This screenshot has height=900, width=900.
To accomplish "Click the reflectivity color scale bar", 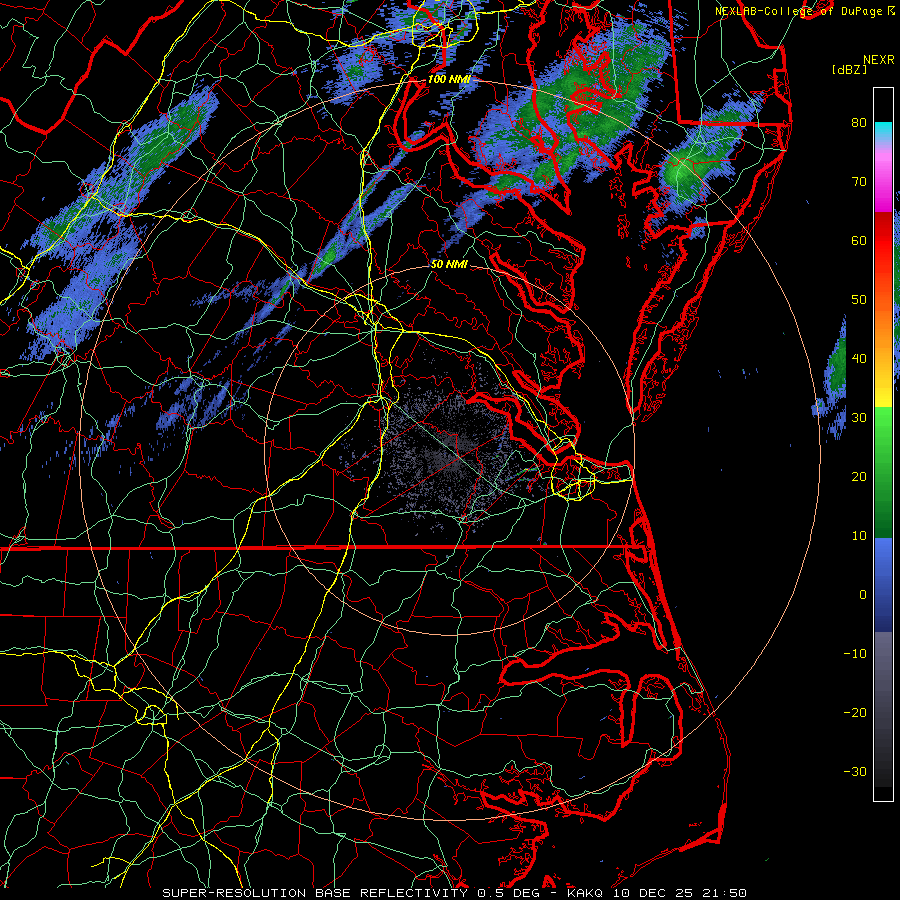I will 883,444.
